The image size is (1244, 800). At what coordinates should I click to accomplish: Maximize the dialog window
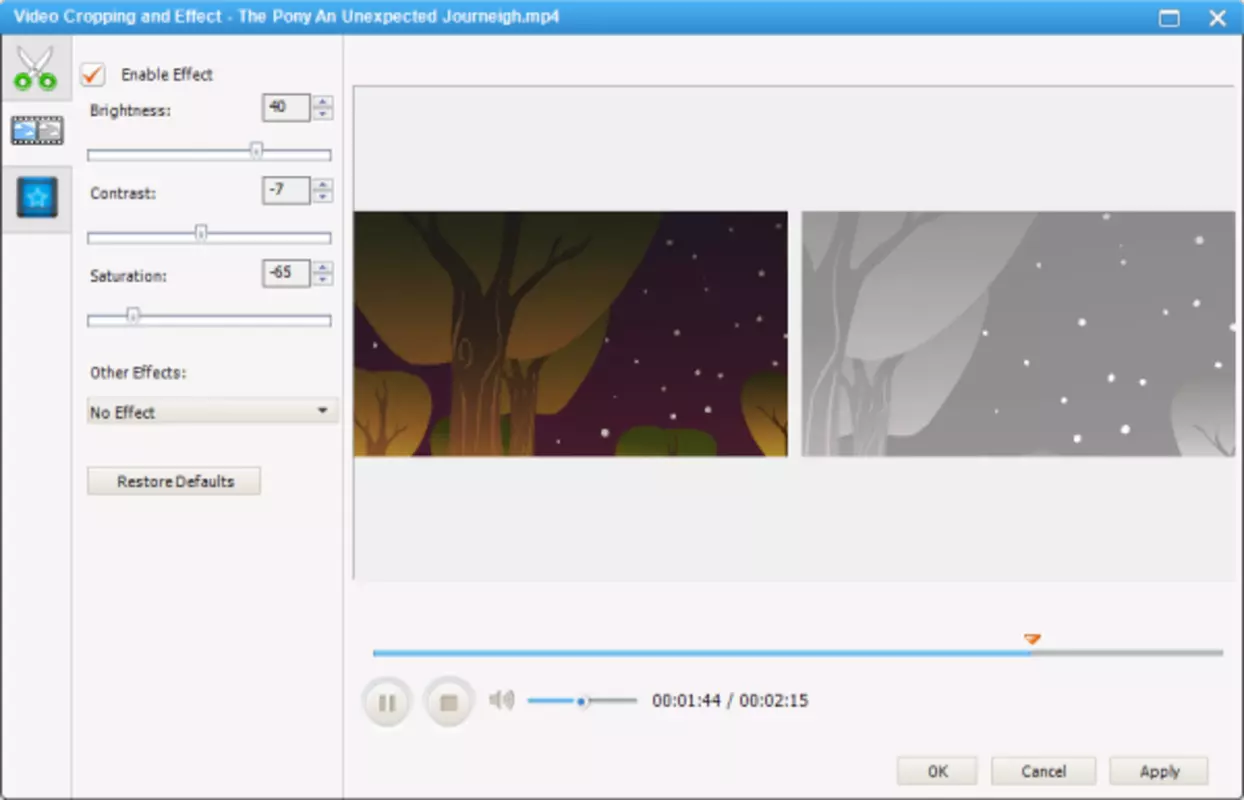(1168, 17)
